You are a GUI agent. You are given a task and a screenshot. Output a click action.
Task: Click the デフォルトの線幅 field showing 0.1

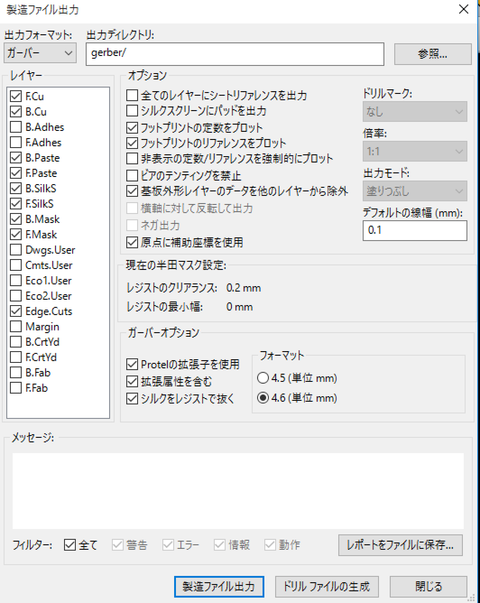[x=415, y=230]
